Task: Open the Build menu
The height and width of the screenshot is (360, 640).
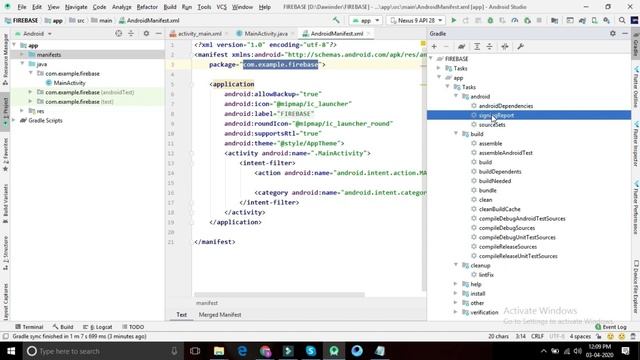Action: point(170,7)
